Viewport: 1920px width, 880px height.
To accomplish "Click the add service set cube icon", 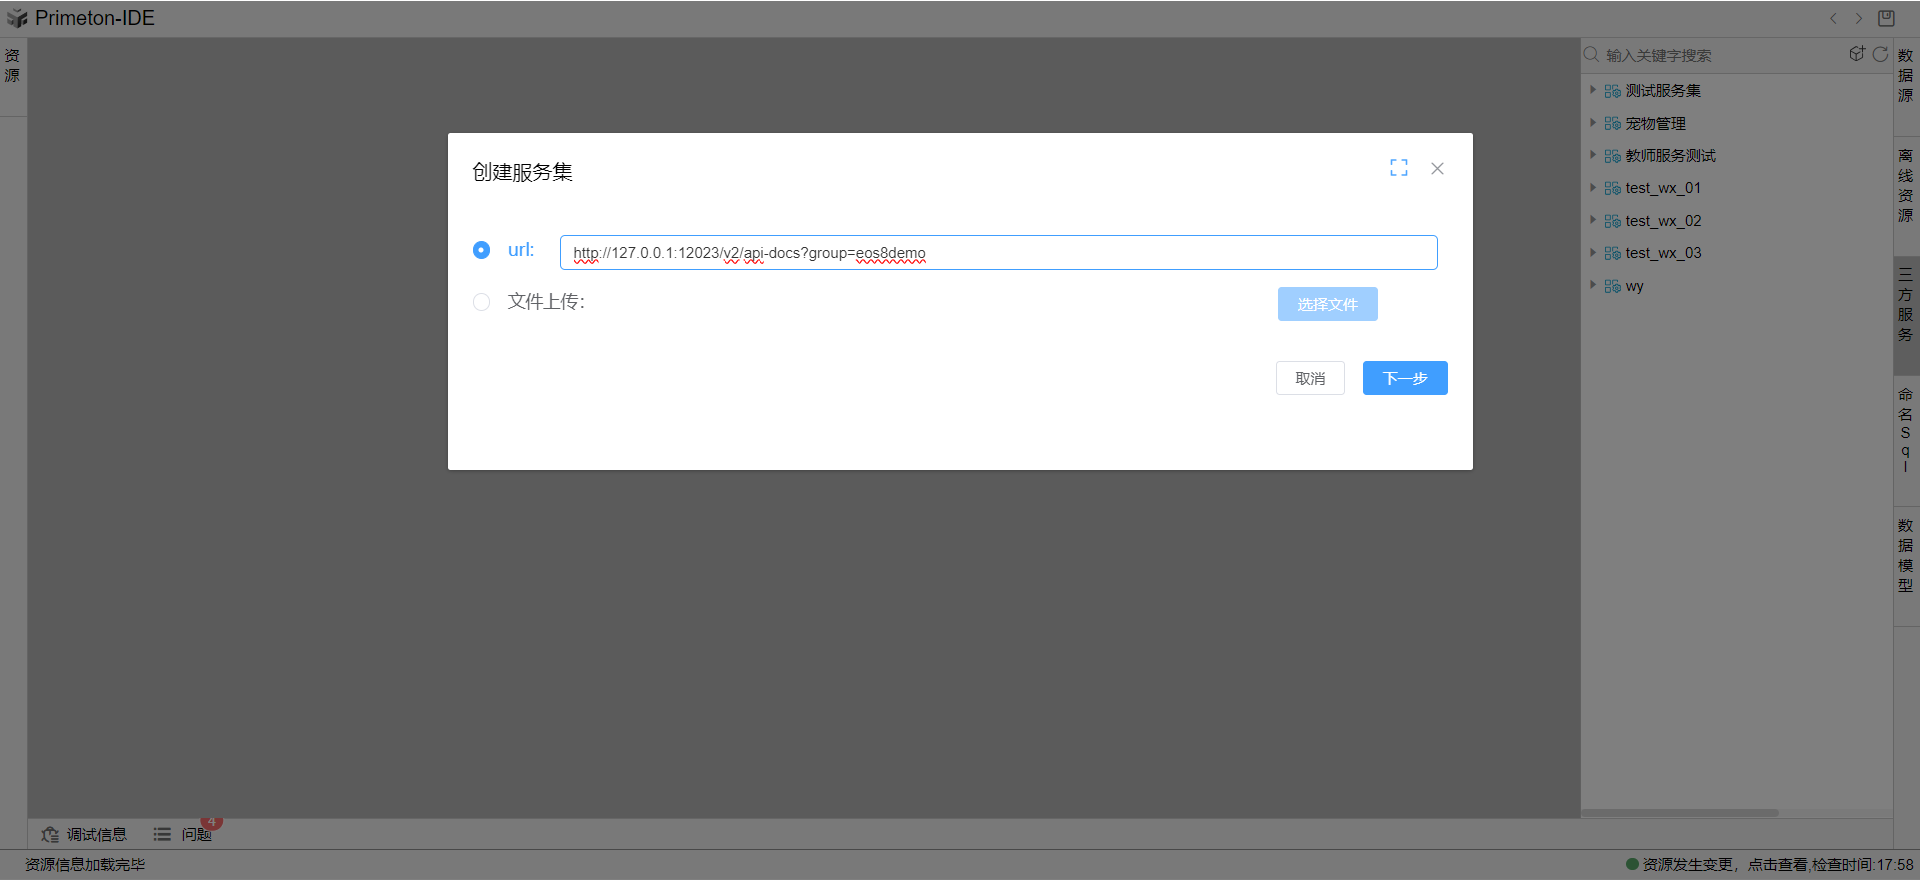I will point(1856,54).
